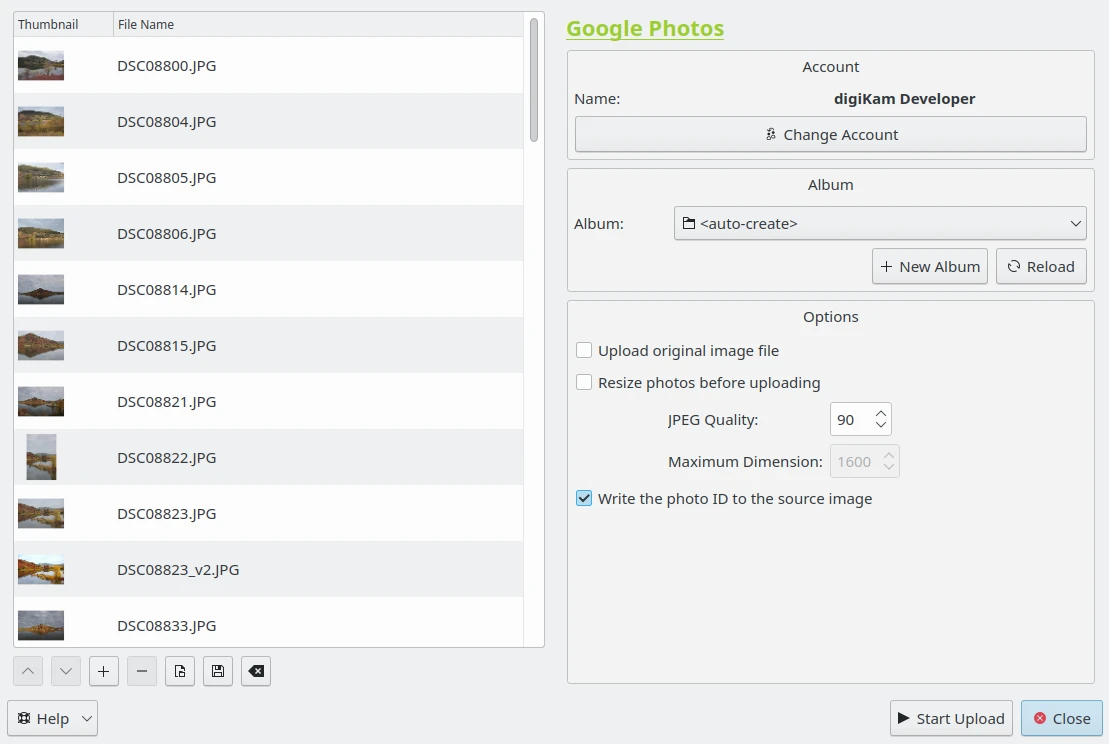
Task: Tick Resize photos before uploading
Action: point(585,383)
